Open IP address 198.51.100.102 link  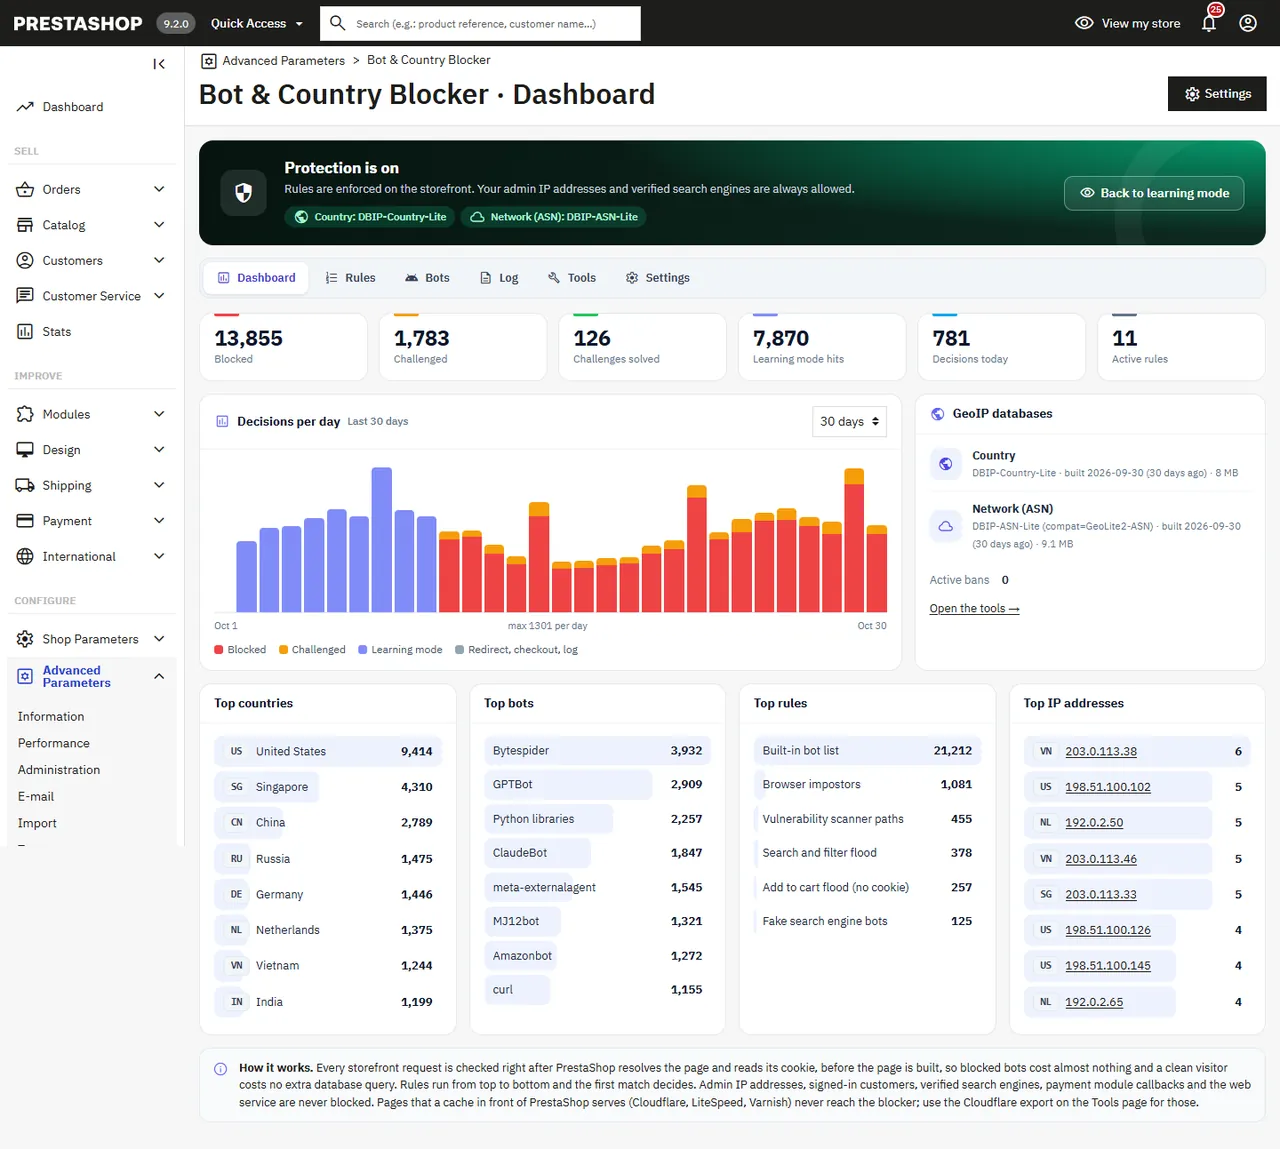pos(1108,787)
